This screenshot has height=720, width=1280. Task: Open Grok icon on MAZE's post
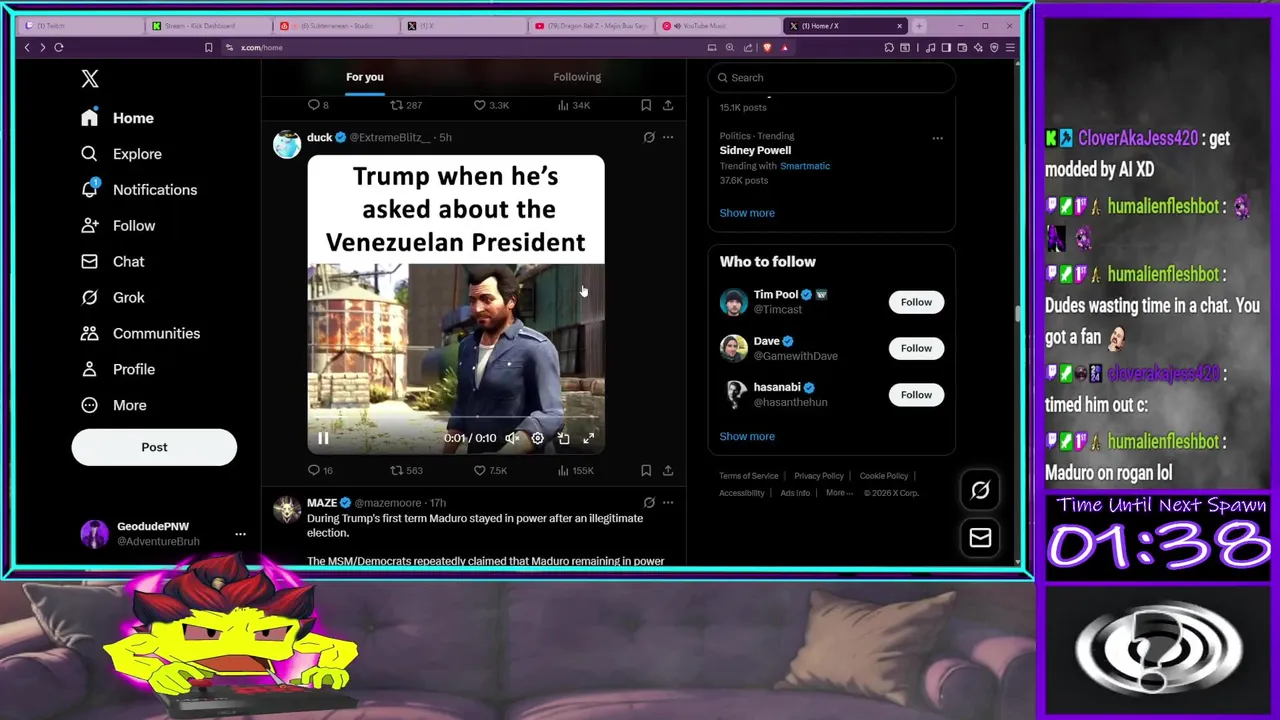pyautogui.click(x=649, y=502)
